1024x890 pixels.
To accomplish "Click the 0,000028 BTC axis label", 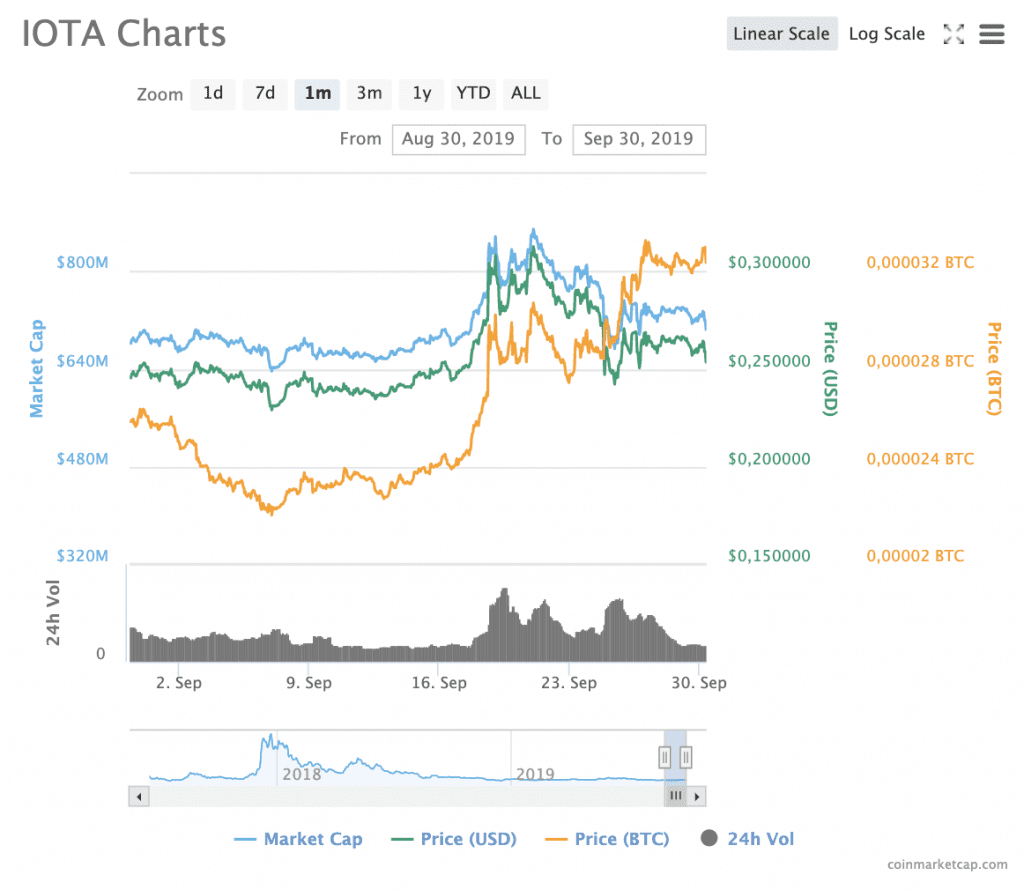I will pyautogui.click(x=920, y=361).
